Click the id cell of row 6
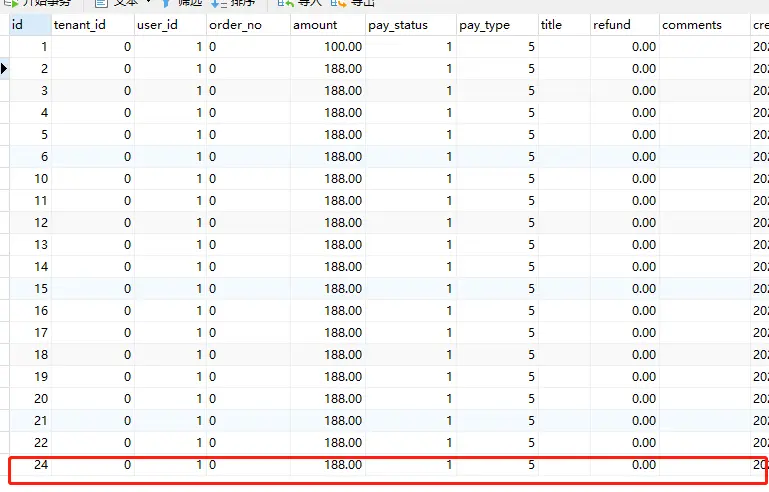 coord(30,157)
